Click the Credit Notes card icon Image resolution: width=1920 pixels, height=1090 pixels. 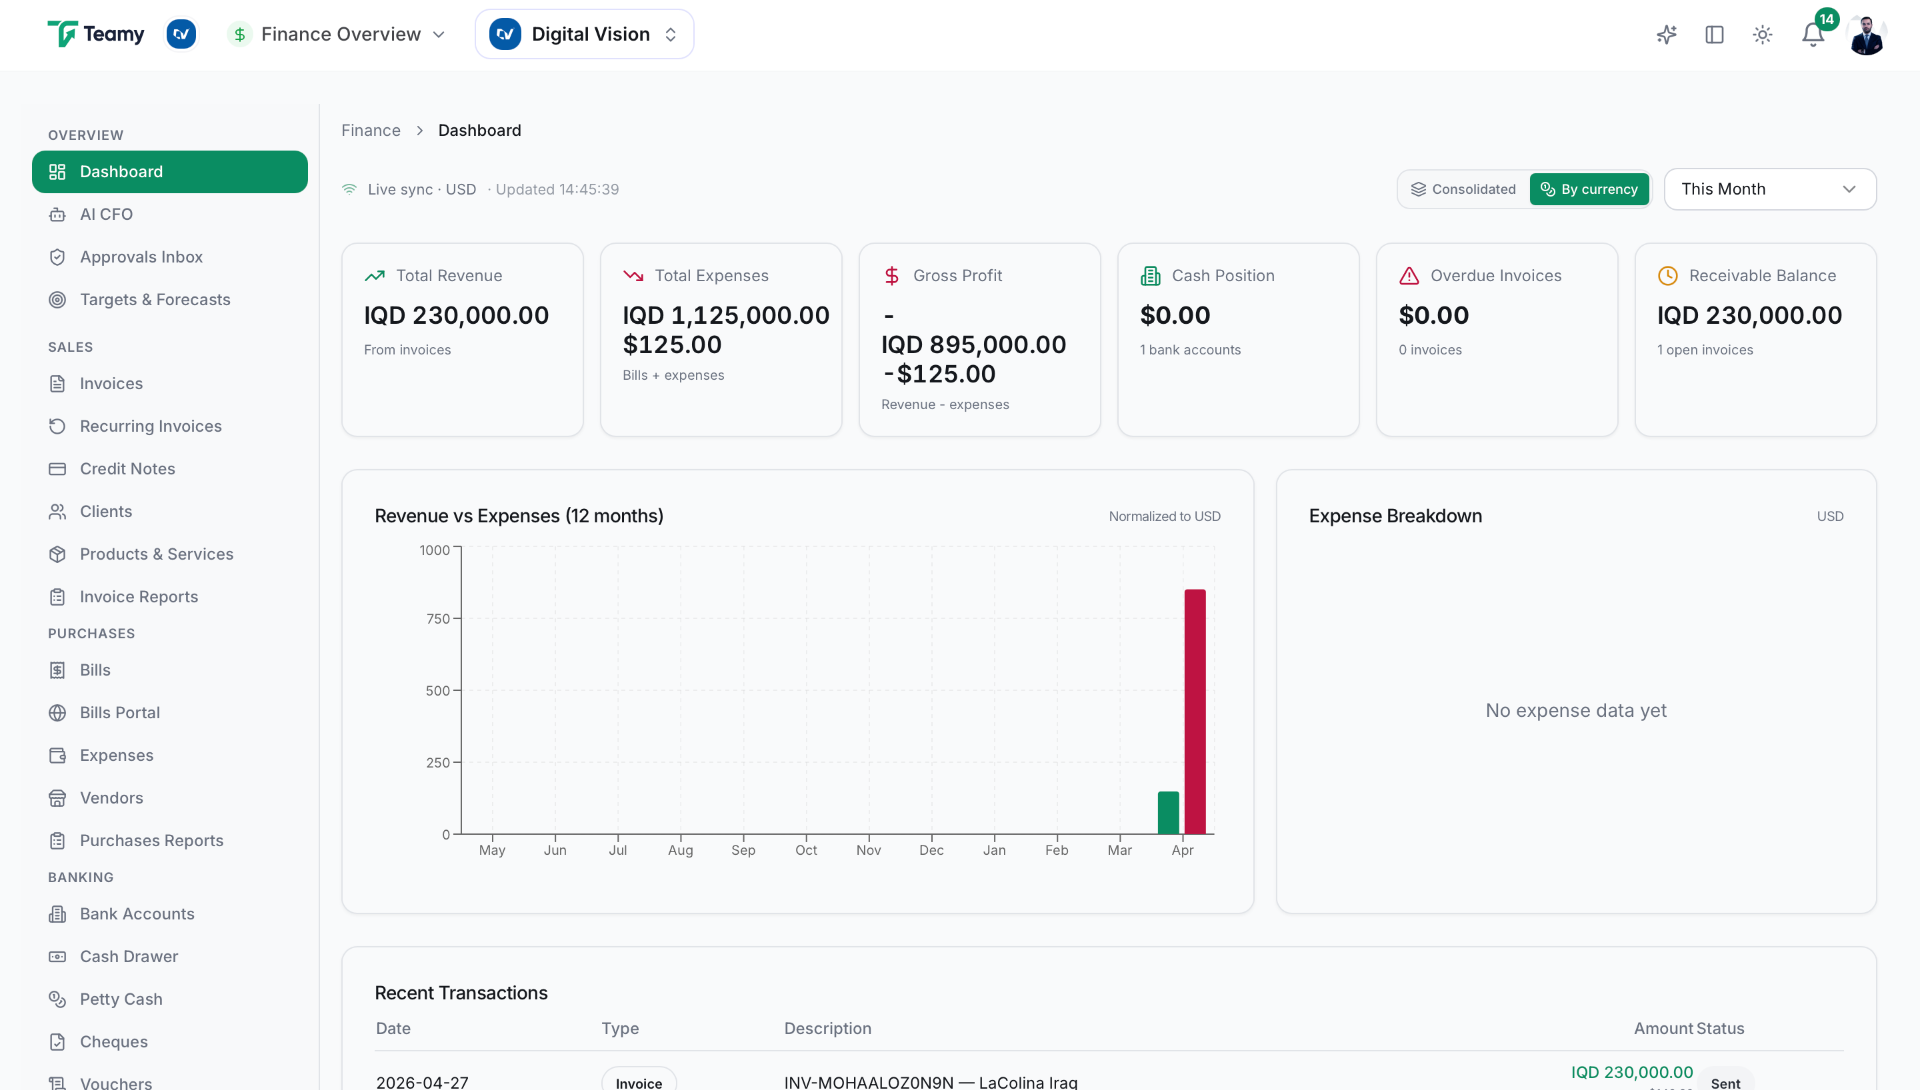[57, 469]
